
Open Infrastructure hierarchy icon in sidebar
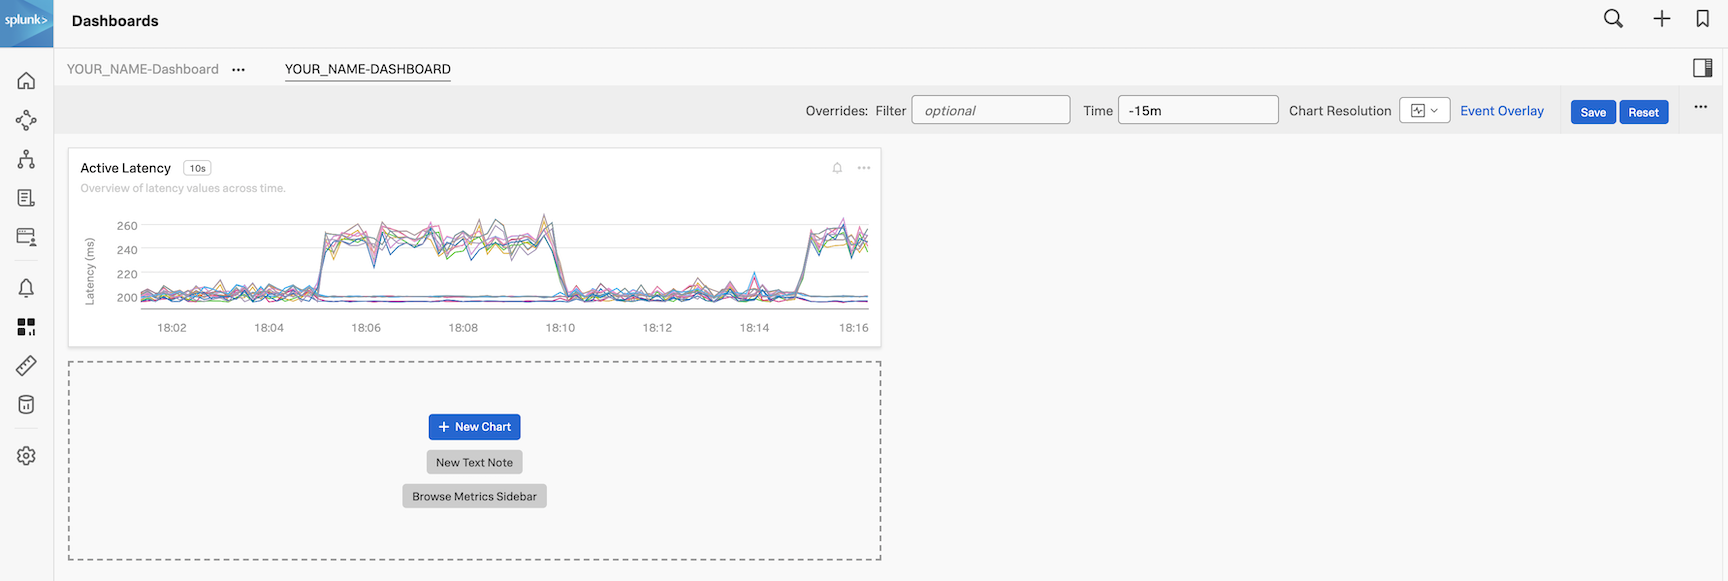[26, 160]
